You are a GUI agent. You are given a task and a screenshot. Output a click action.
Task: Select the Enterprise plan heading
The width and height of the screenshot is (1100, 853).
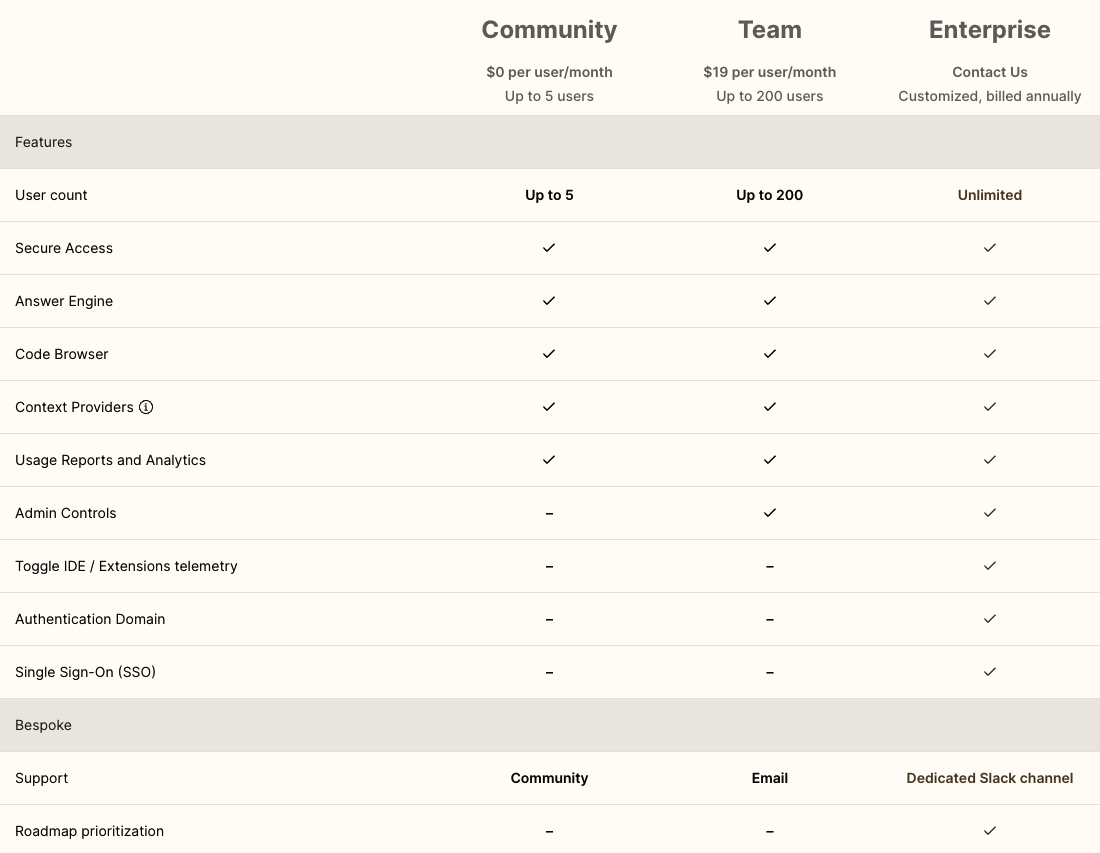[x=990, y=29]
